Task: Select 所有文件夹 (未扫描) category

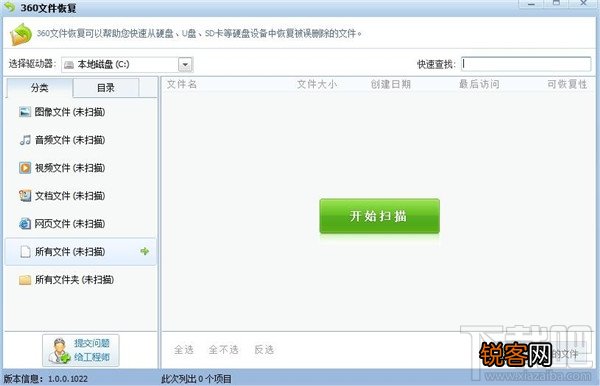Action: pos(80,280)
